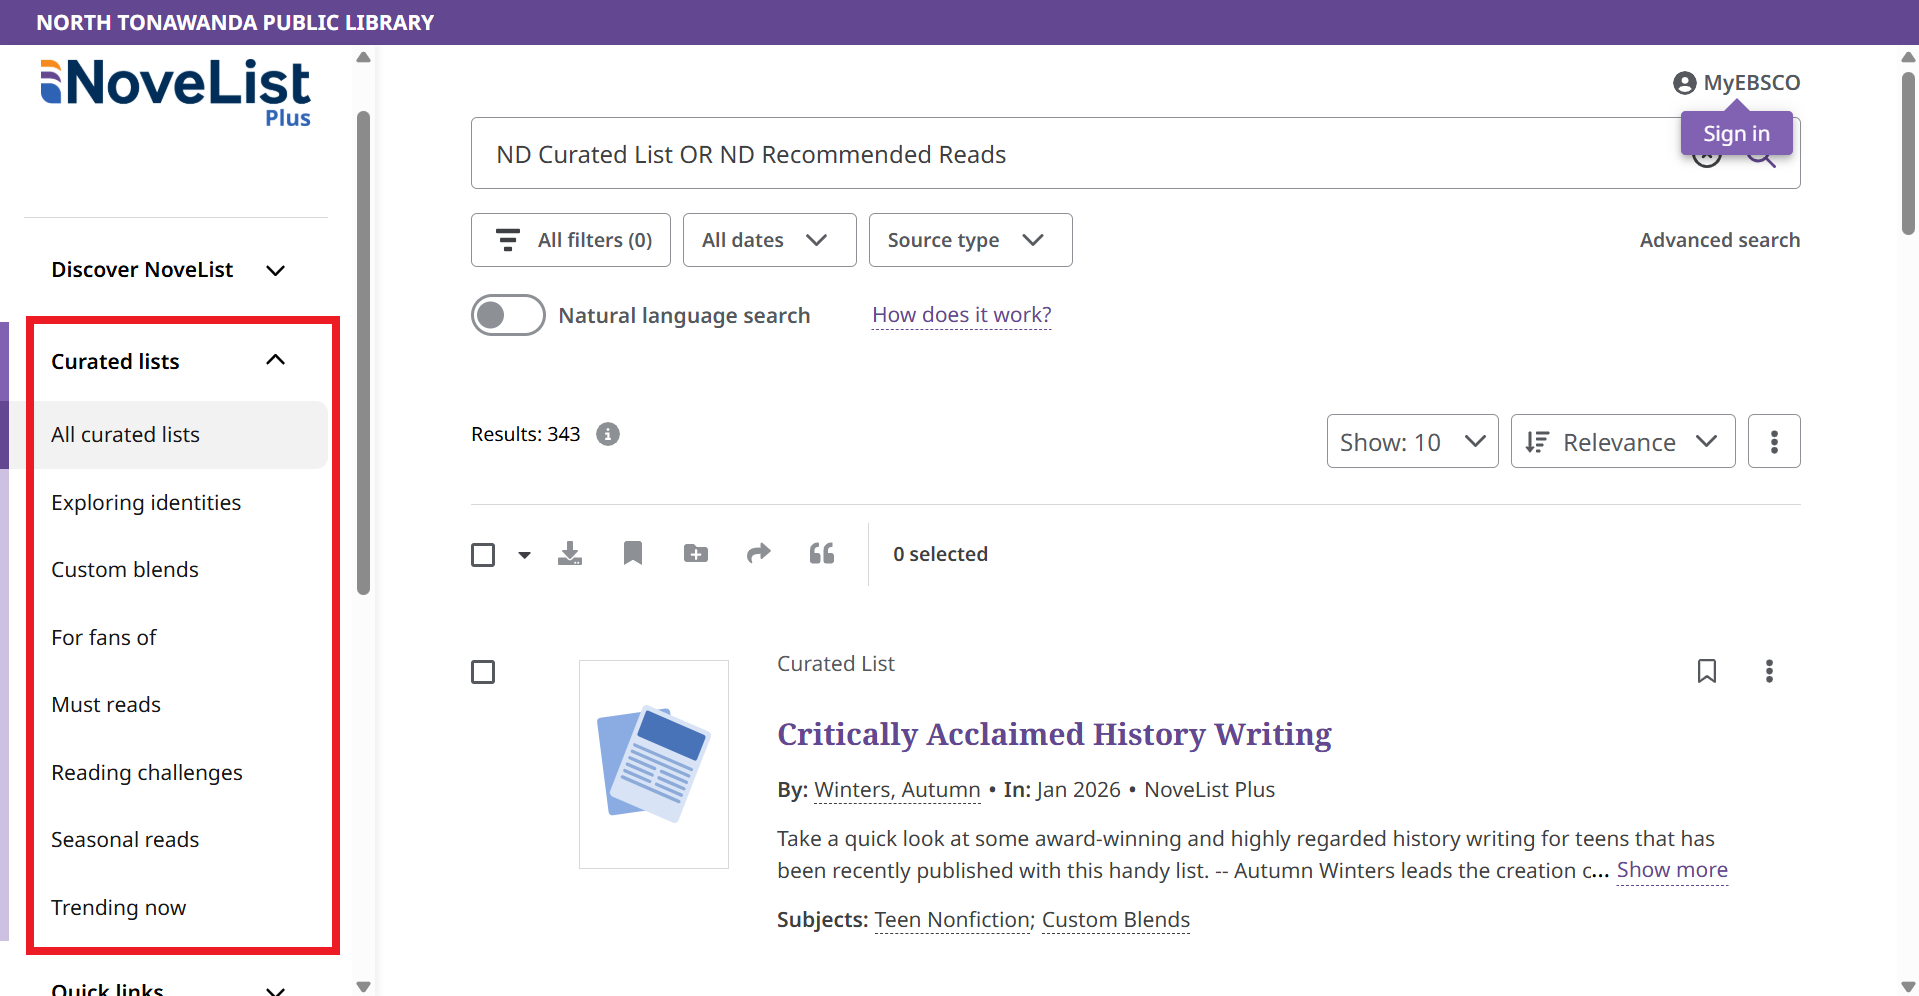Click the document thumbnail for the first result
Screen dimensions: 1919x996
coord(654,764)
